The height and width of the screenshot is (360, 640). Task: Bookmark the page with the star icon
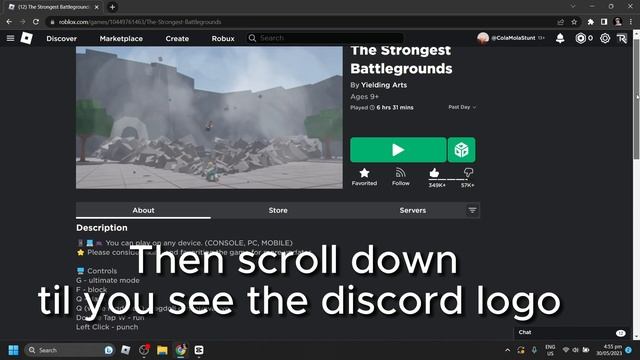tap(574, 22)
